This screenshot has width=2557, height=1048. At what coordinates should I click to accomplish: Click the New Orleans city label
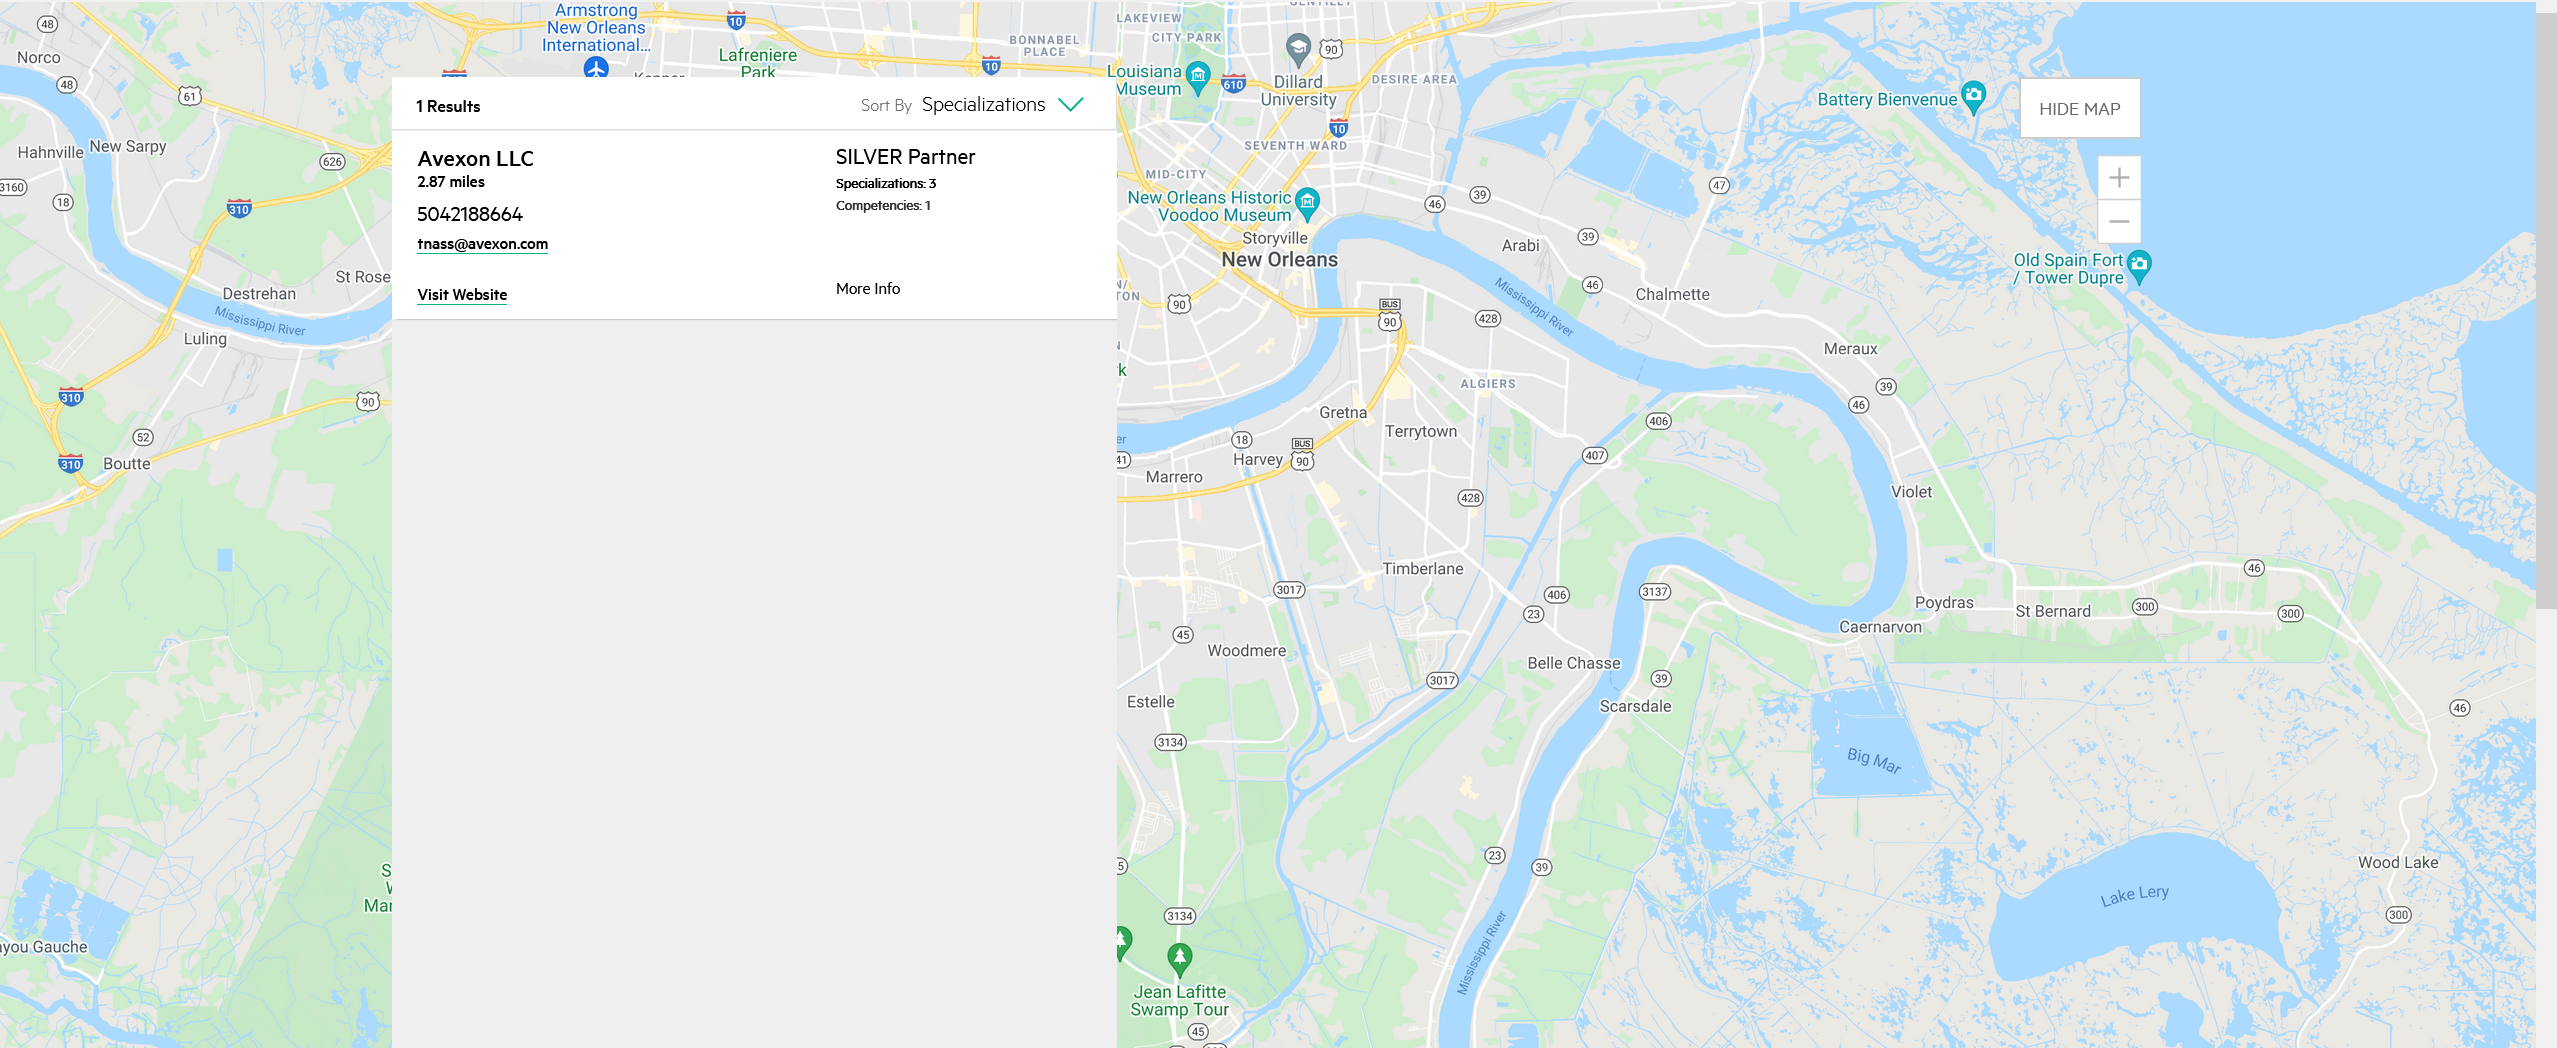coord(1279,260)
